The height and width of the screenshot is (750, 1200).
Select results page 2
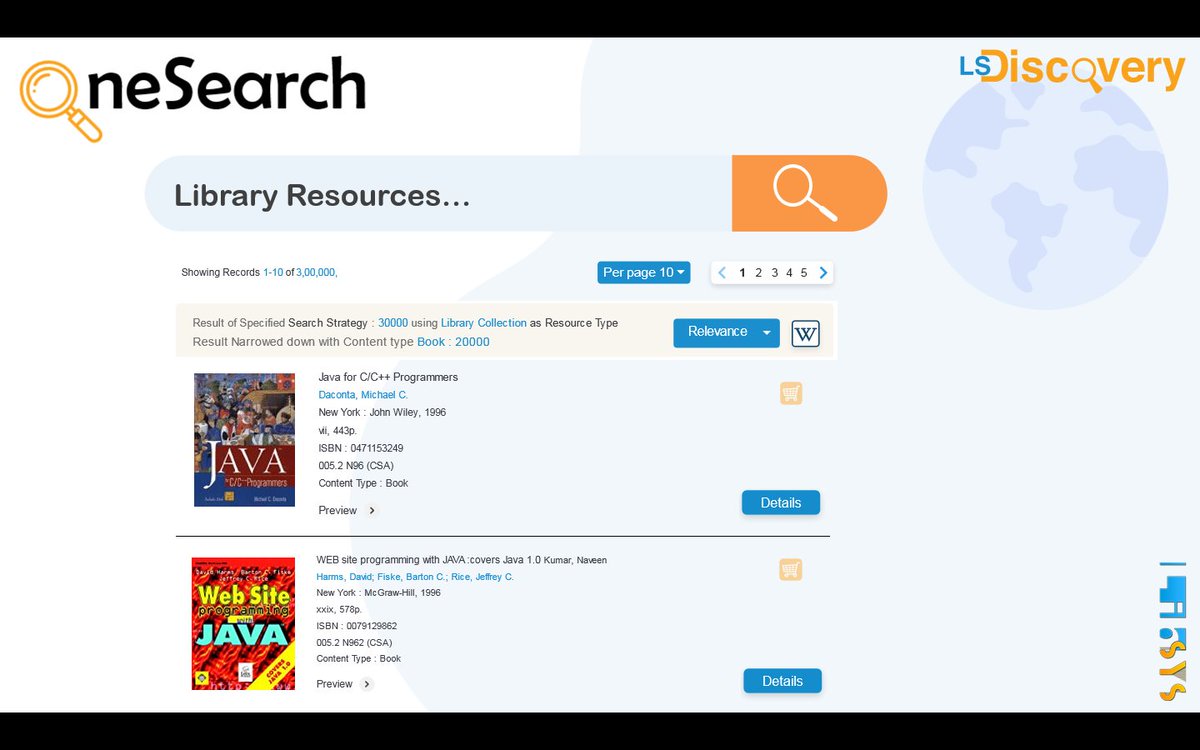pyautogui.click(x=758, y=272)
